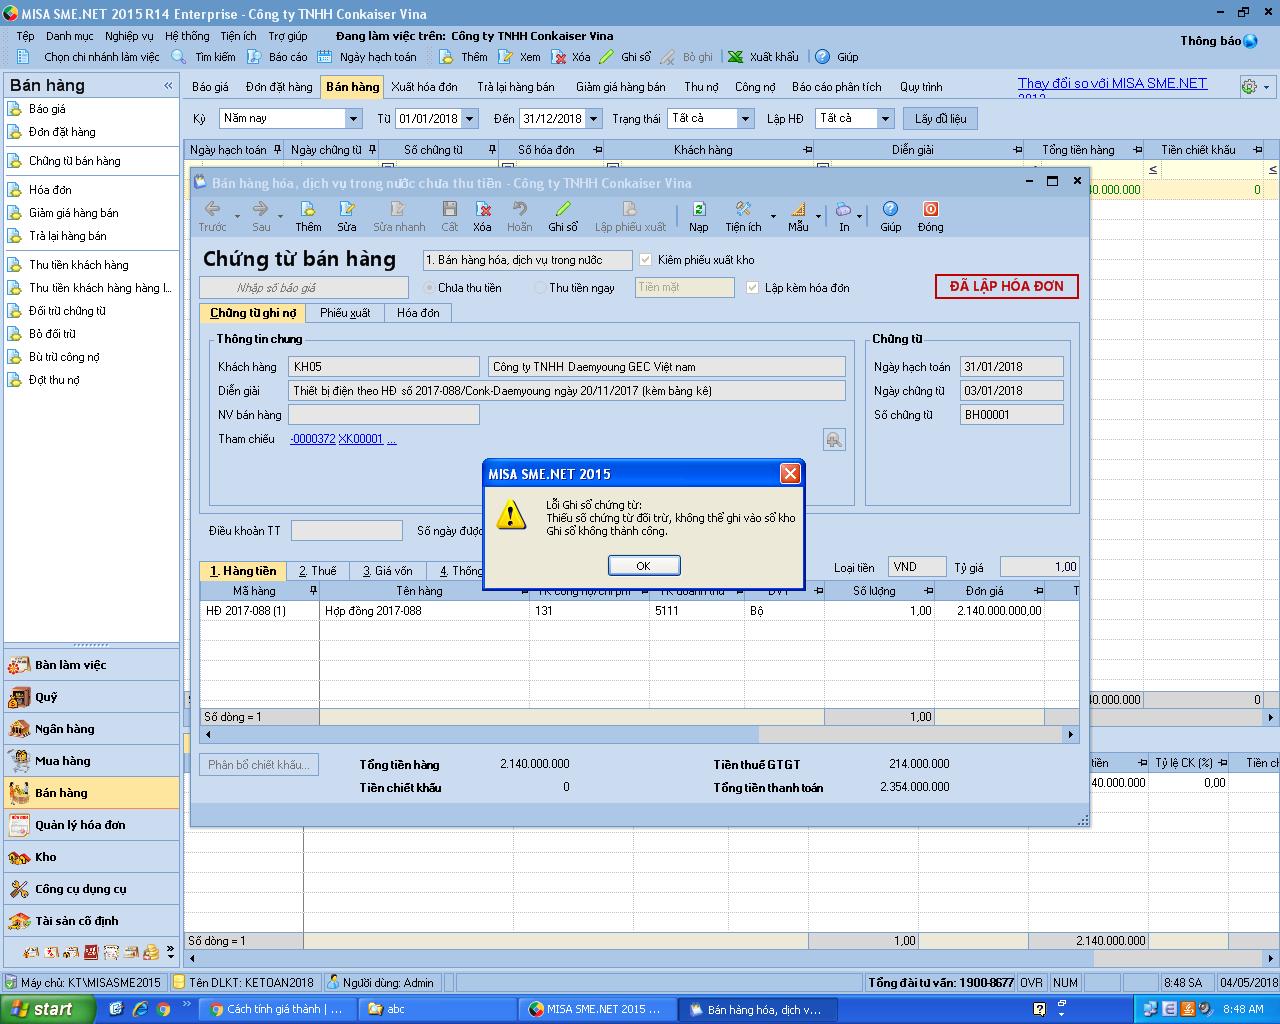1280x1024 pixels.
Task: Click the Lấy dữ liệu button
Action: (941, 118)
